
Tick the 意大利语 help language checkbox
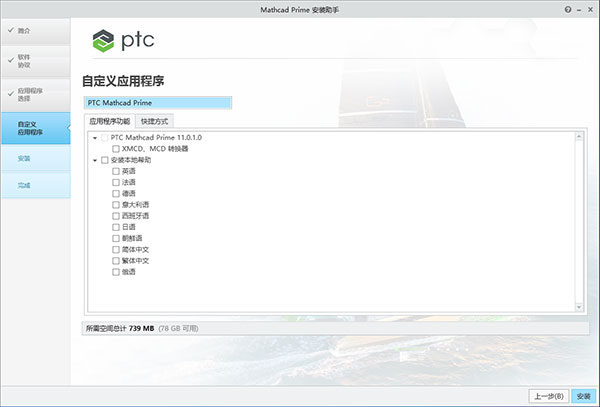click(116, 205)
